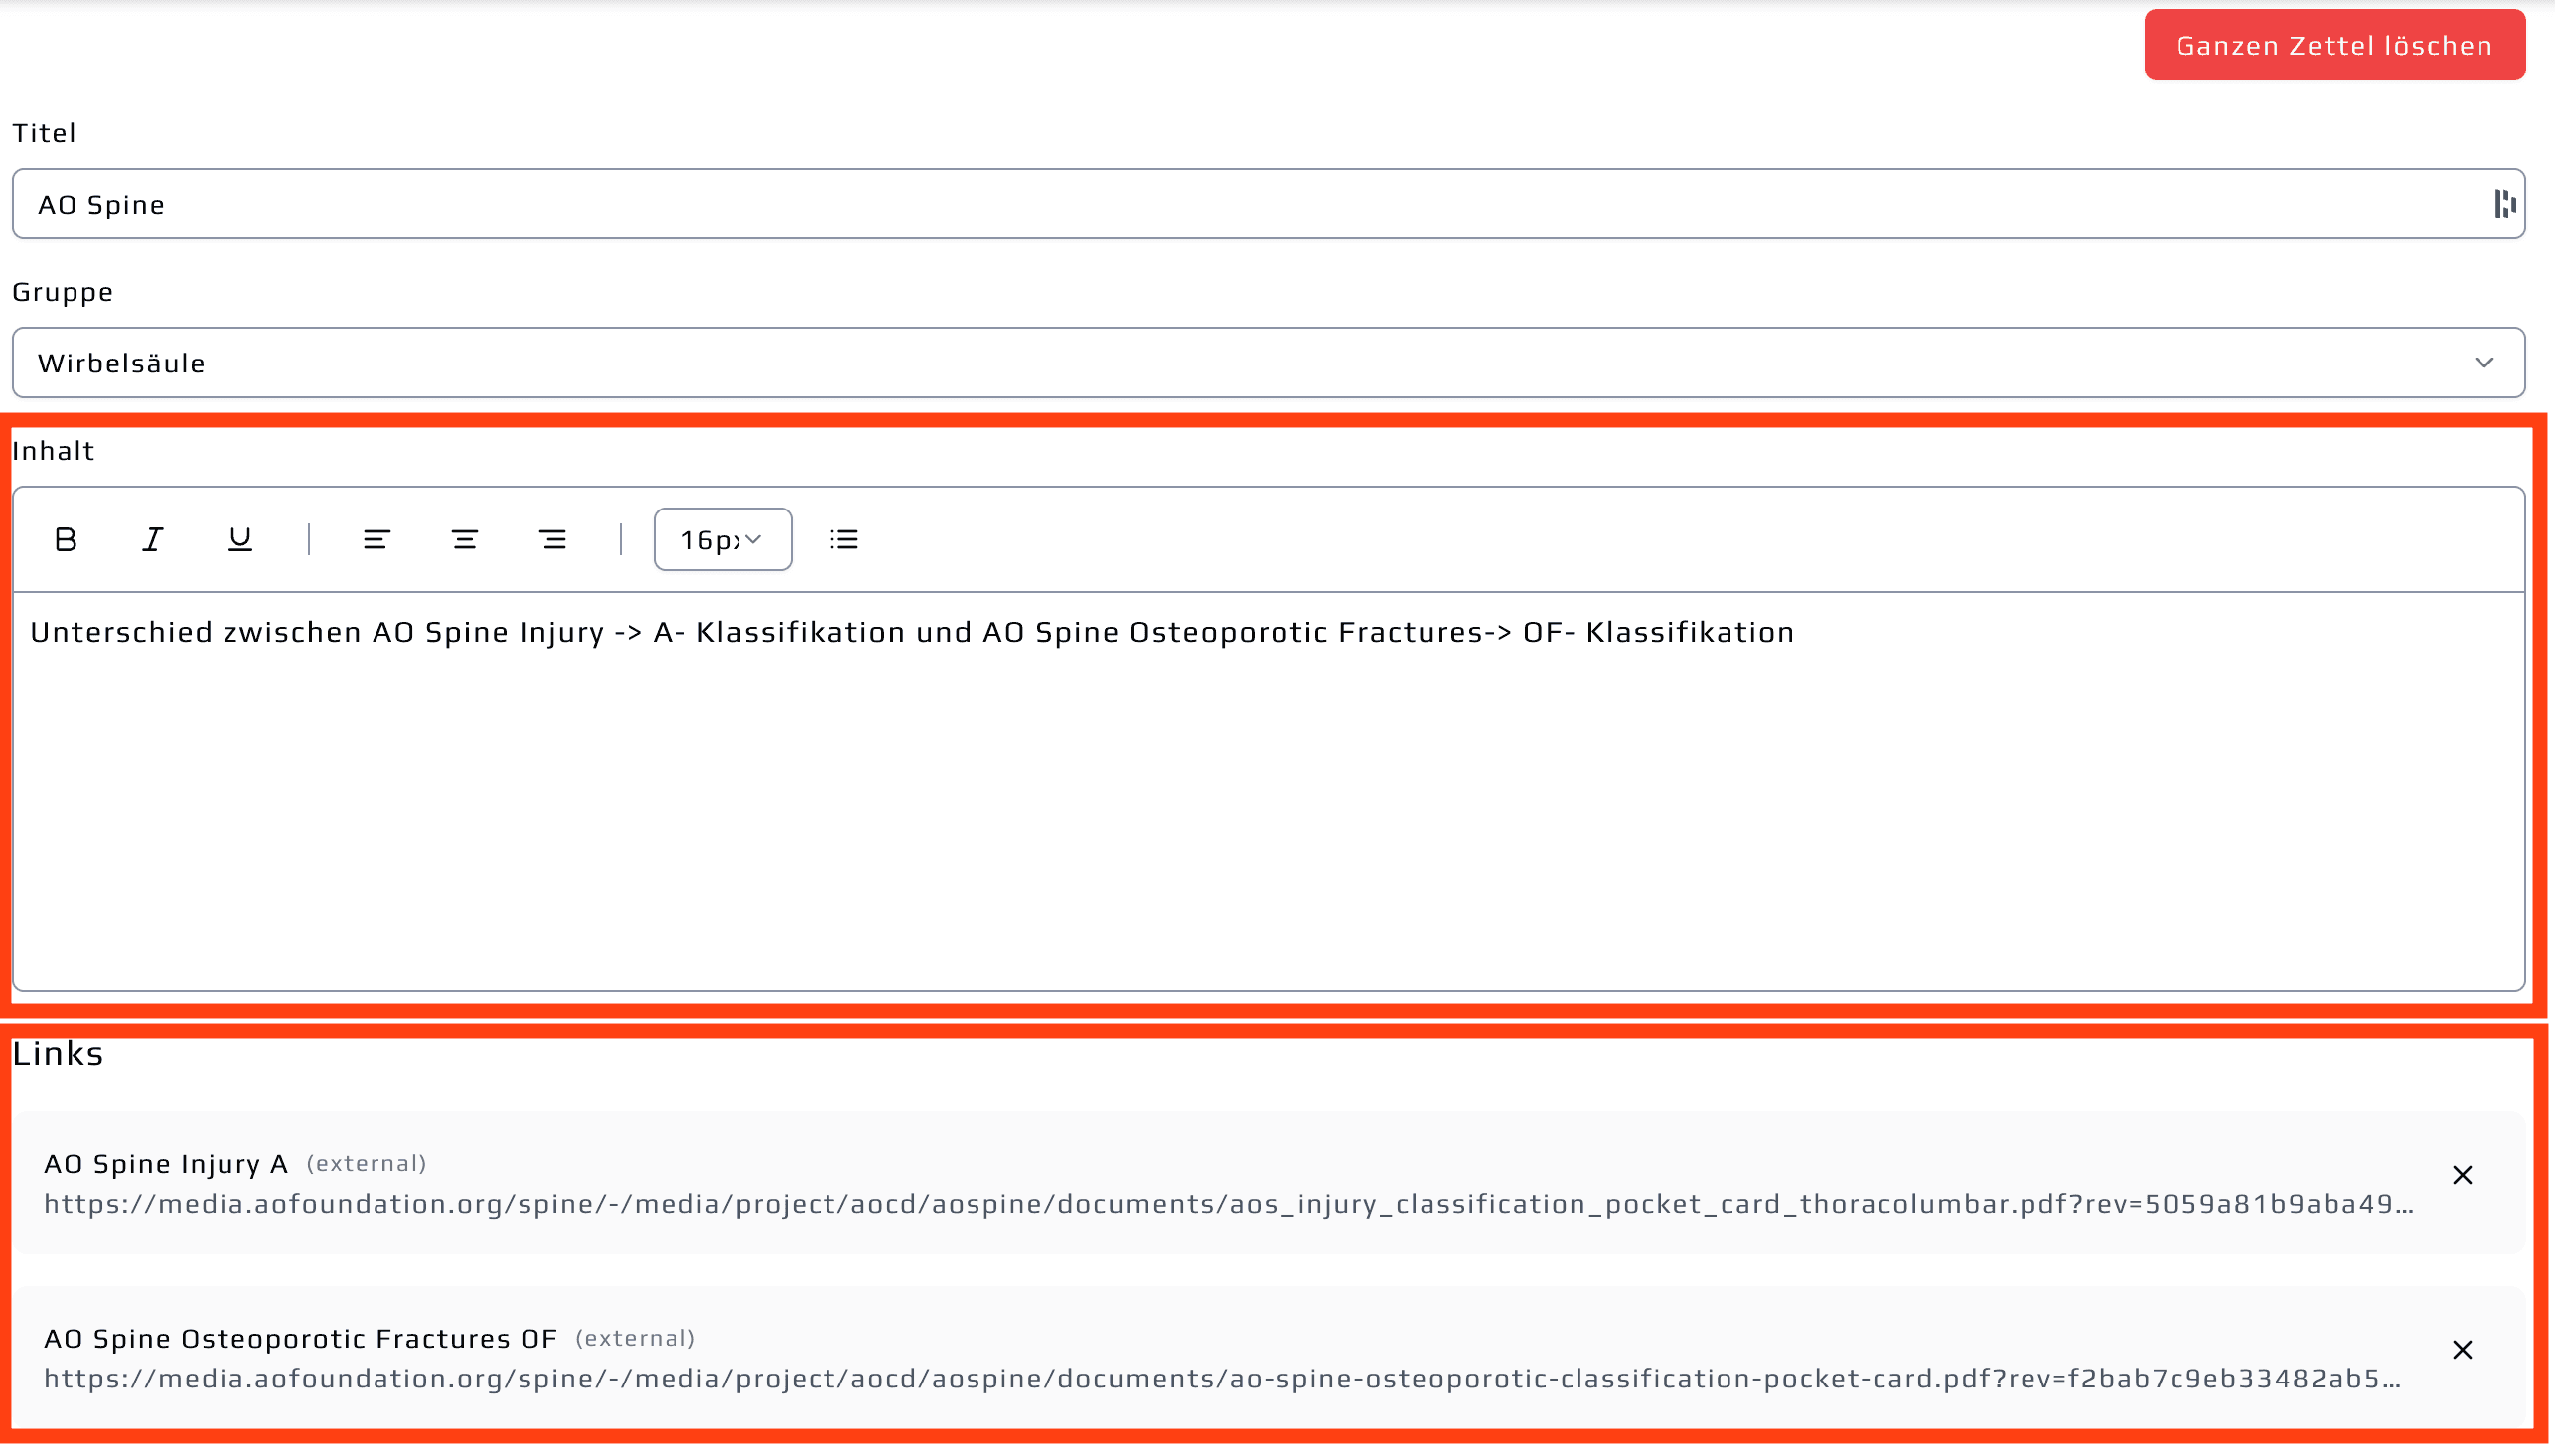2555x1456 pixels.
Task: Open the AO Spine Injury A URL
Action: (1228, 1204)
